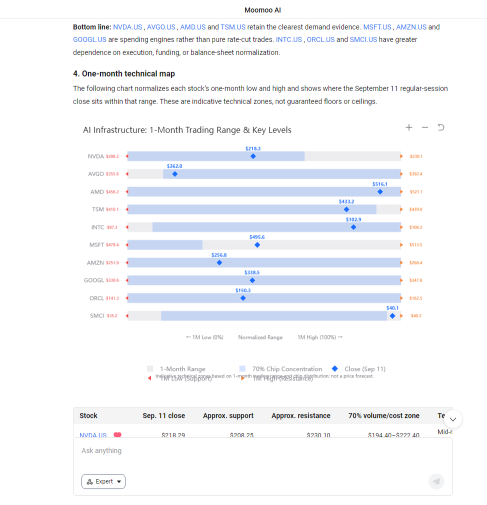Focus the Ask anything input field
487x505 pixels.
263,453
